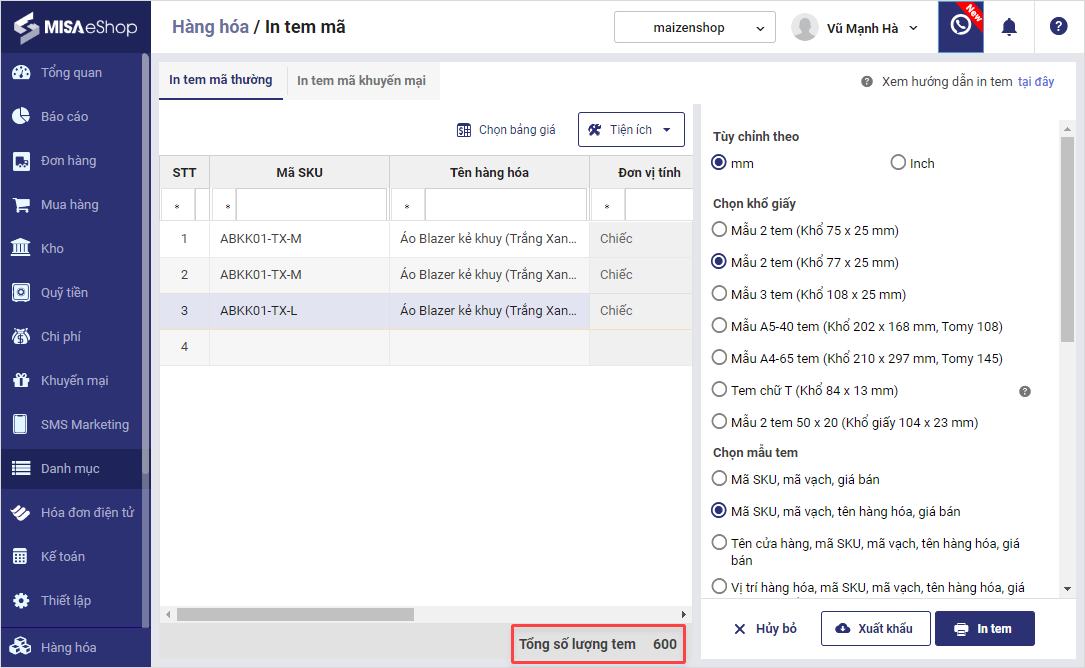Select row with SKU ABKK01-TX-L
1085x668 pixels.
point(426,311)
